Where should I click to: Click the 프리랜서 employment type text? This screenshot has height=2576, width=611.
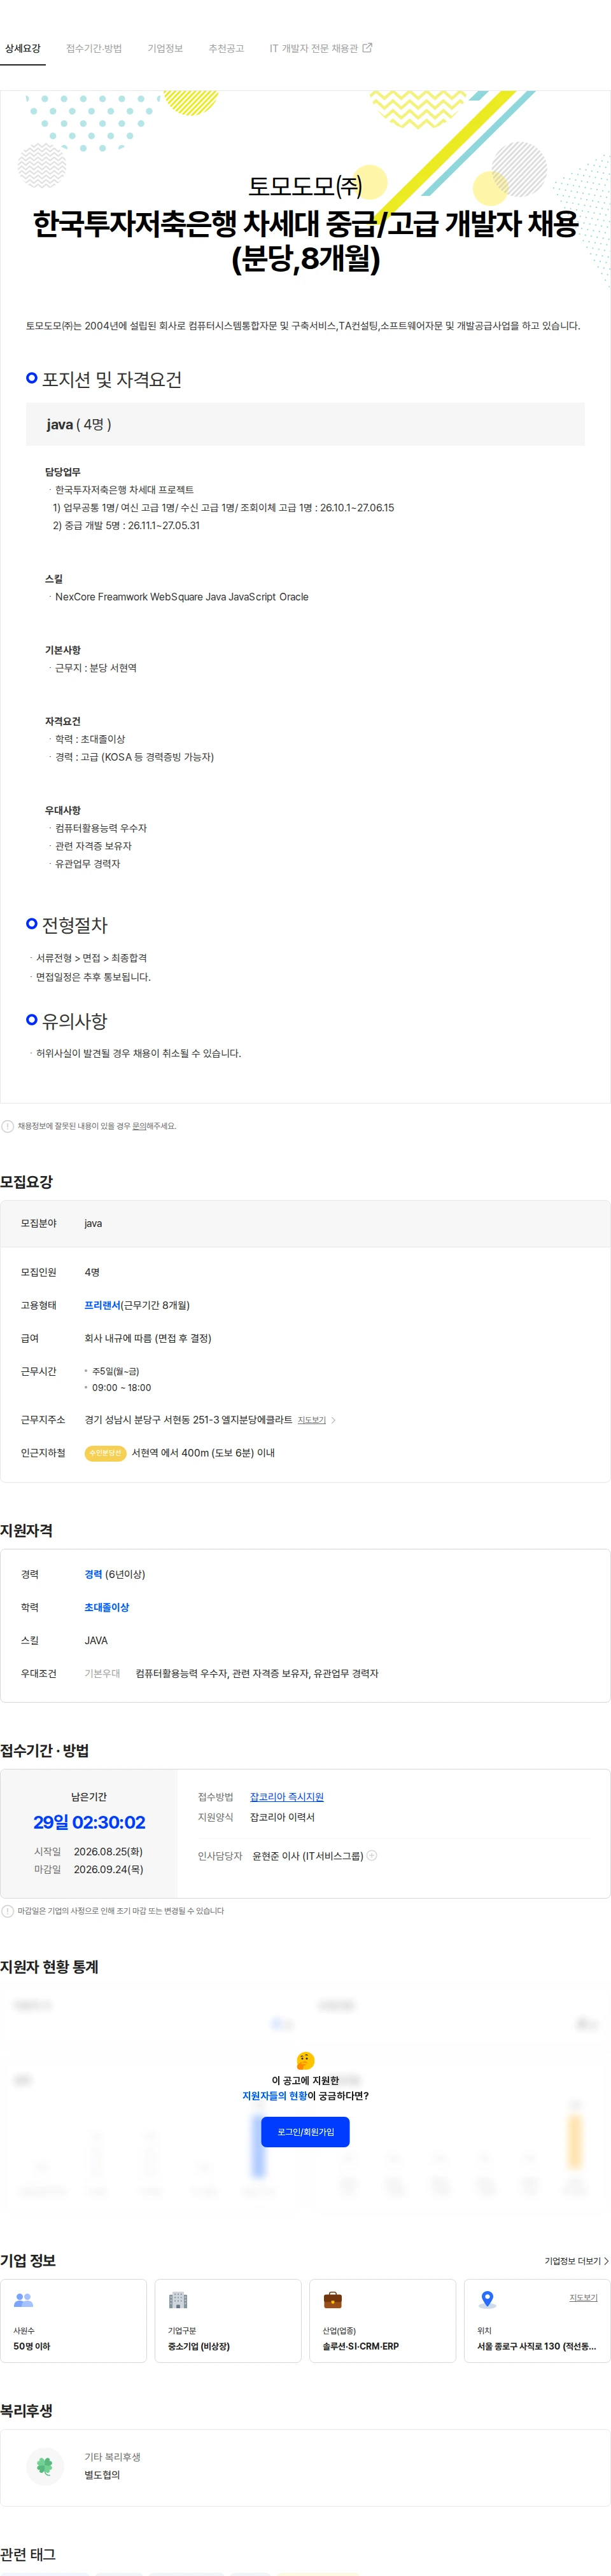pyautogui.click(x=102, y=1305)
